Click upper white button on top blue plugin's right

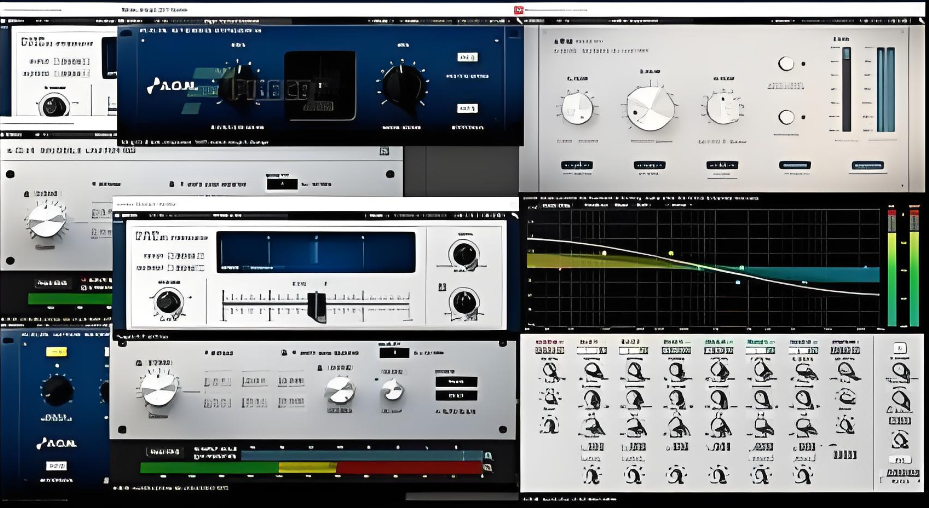pos(467,57)
